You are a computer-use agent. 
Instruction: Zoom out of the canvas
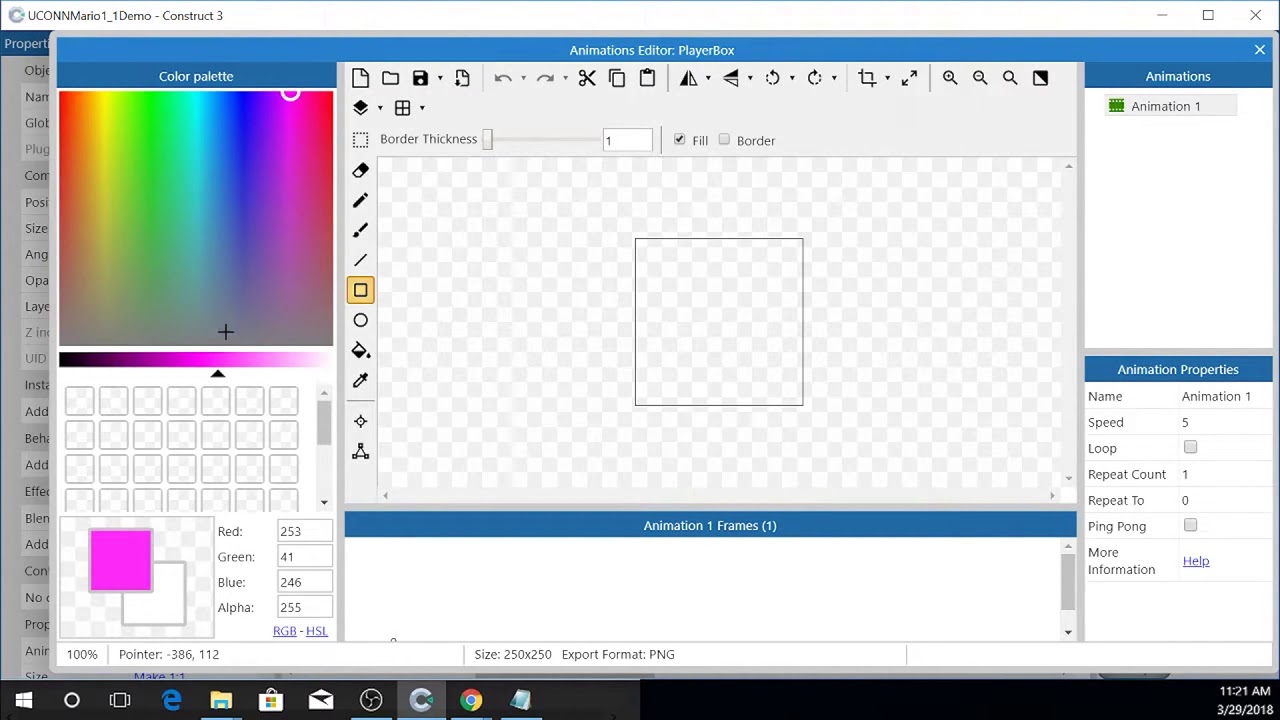point(980,78)
